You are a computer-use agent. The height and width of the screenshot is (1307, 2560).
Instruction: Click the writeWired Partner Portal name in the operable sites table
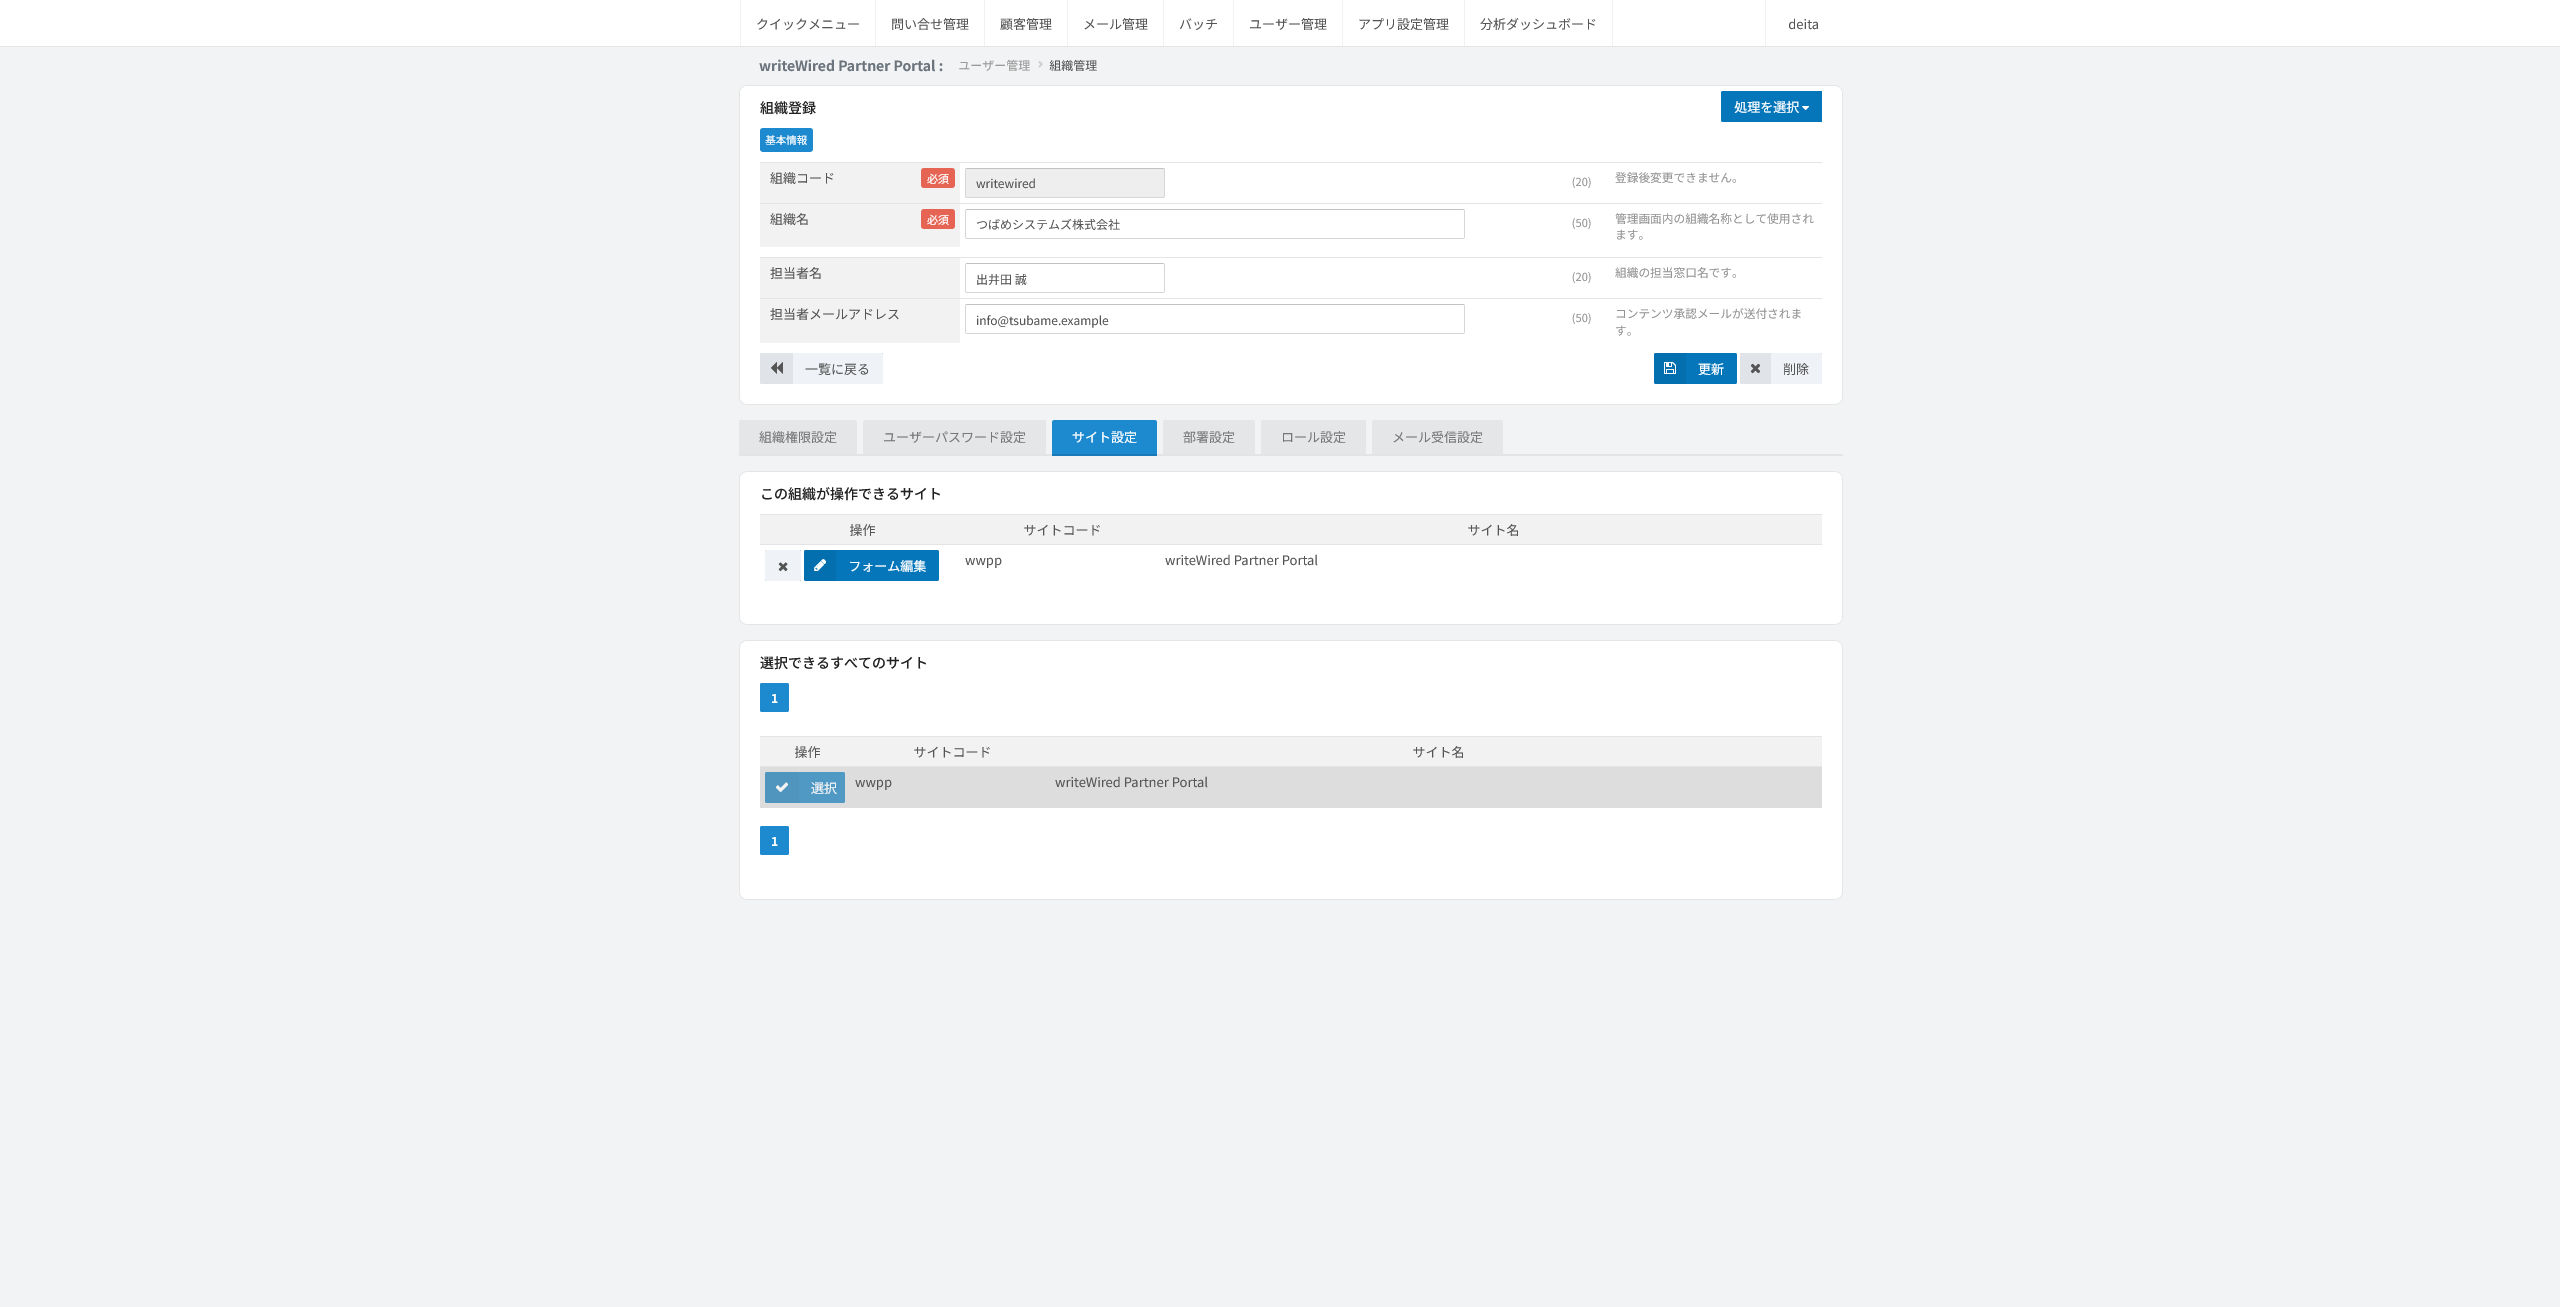tap(1241, 560)
